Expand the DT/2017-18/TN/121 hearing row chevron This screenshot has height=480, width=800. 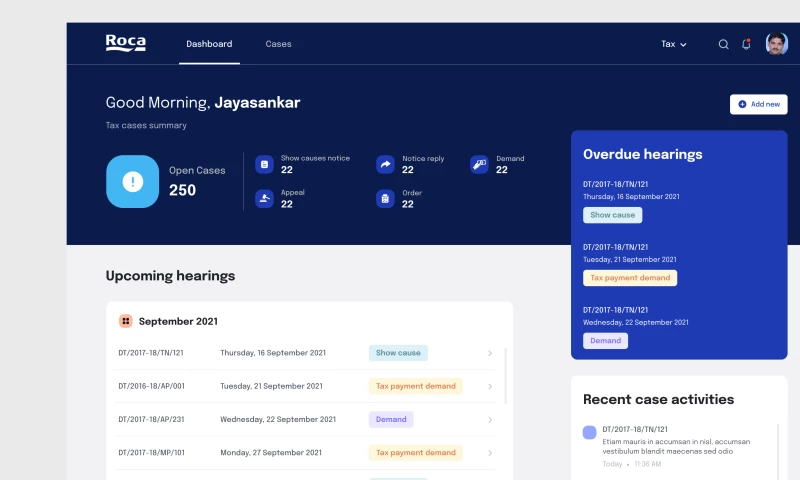click(490, 353)
